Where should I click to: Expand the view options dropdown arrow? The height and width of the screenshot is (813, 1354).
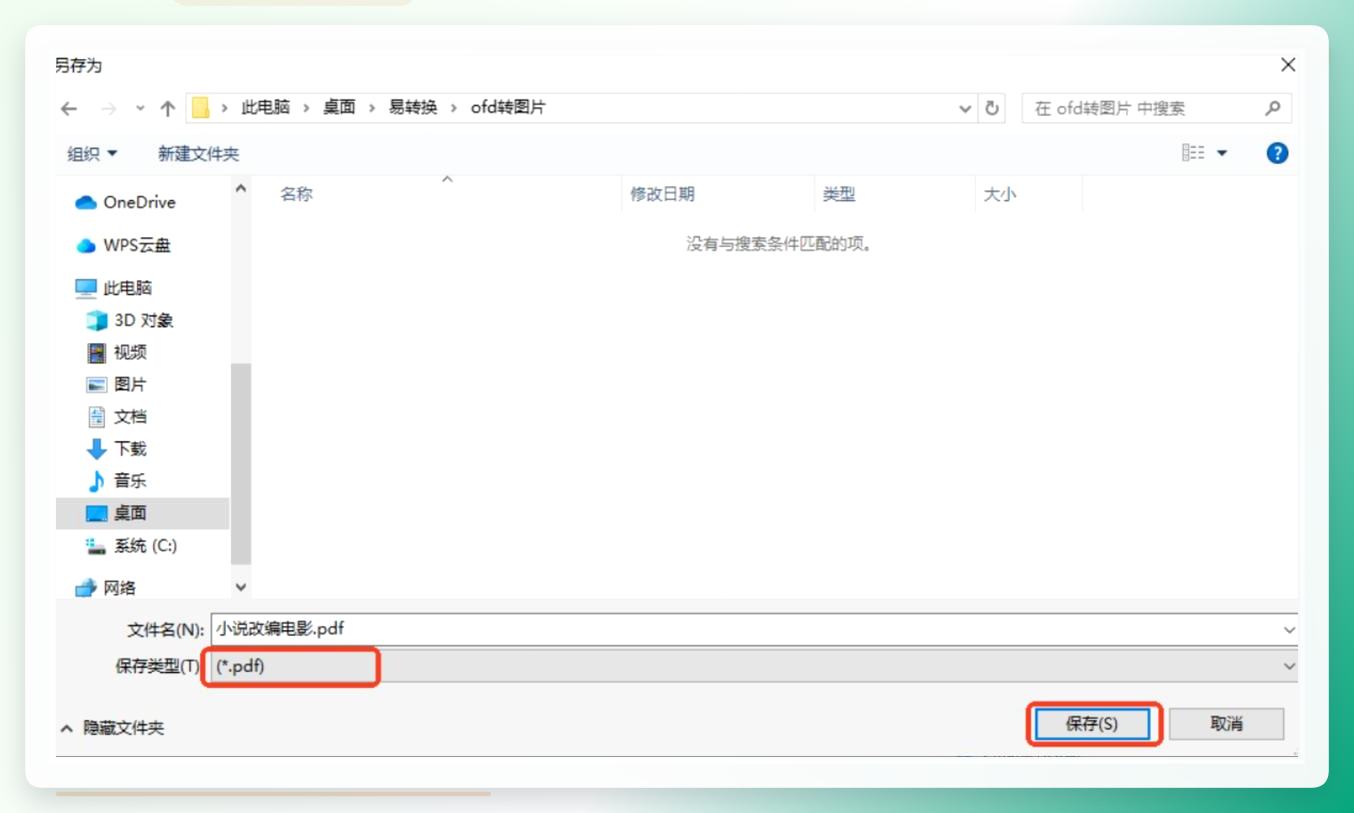pyautogui.click(x=1221, y=153)
